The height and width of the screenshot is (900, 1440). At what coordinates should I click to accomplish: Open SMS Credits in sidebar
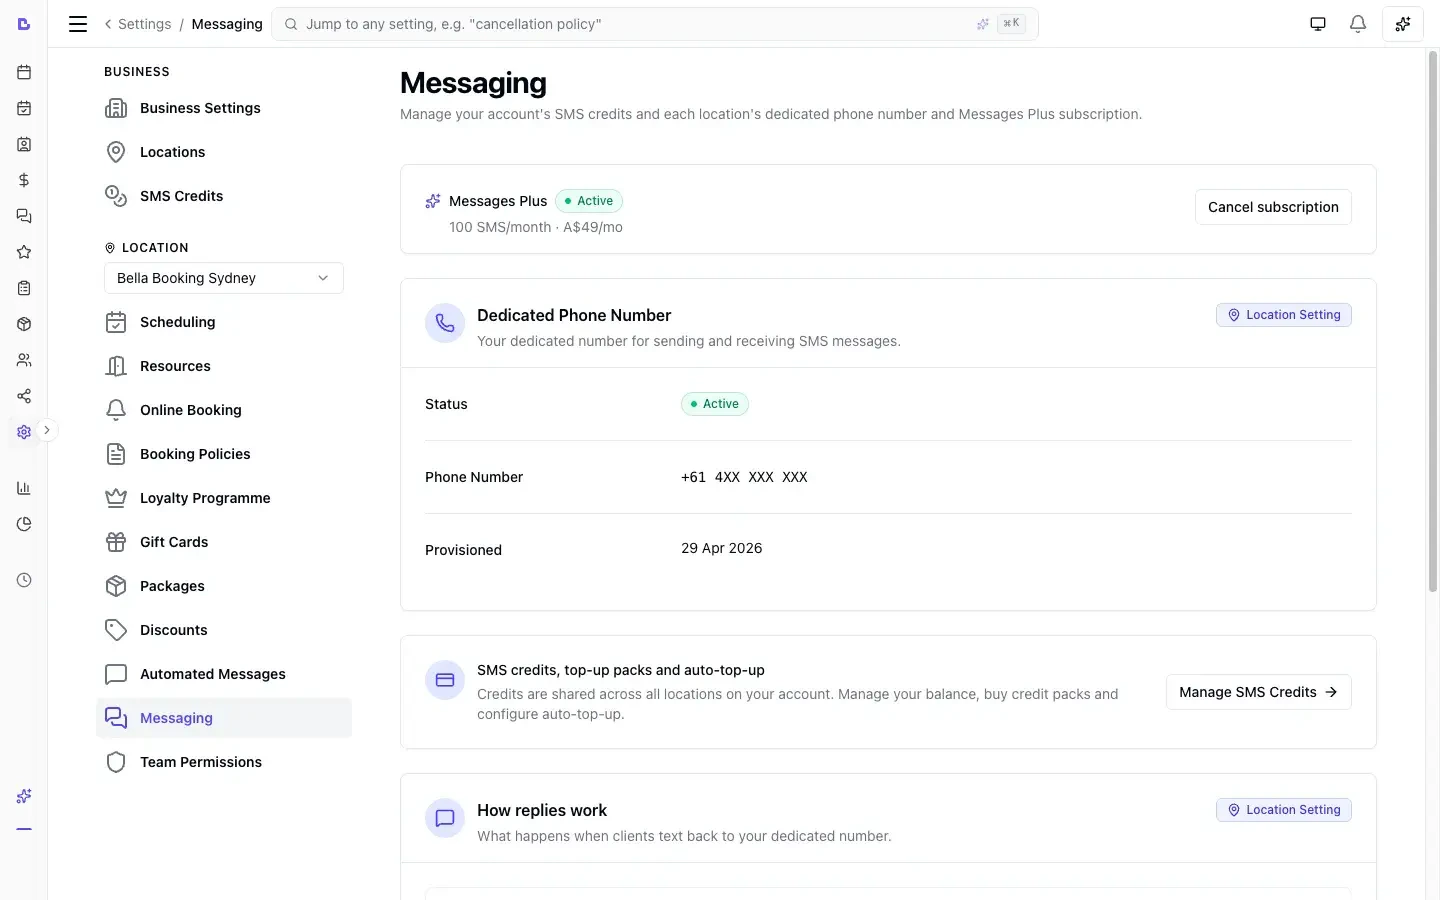coord(224,196)
